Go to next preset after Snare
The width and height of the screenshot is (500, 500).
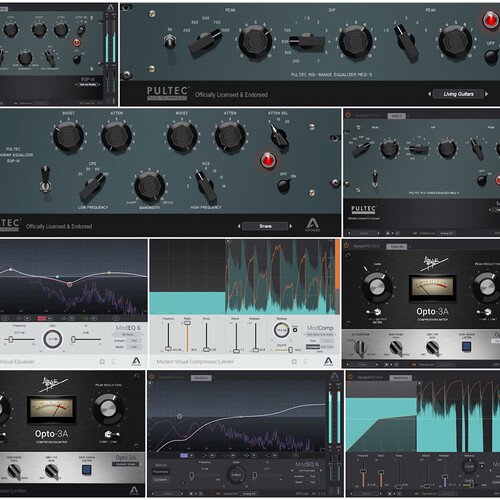pyautogui.click(x=291, y=226)
